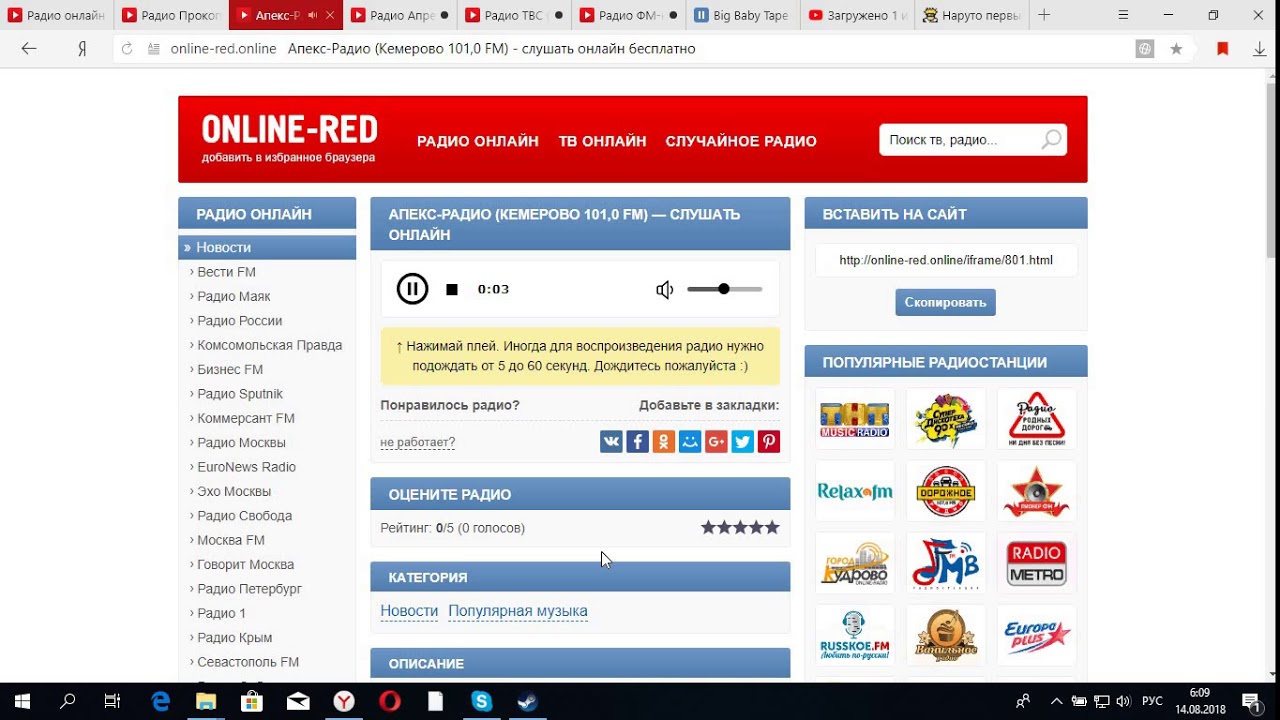
Task: Share on Google Plus
Action: tap(716, 441)
